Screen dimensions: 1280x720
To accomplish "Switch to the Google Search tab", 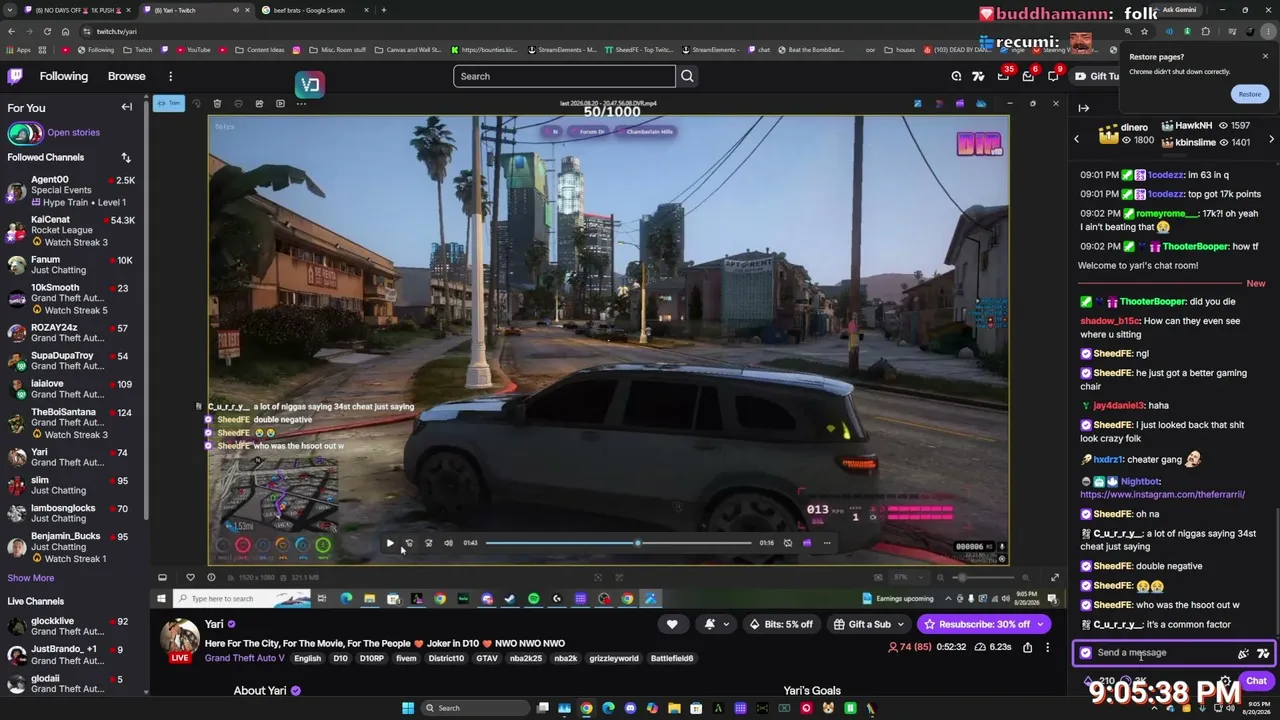I will [x=315, y=10].
